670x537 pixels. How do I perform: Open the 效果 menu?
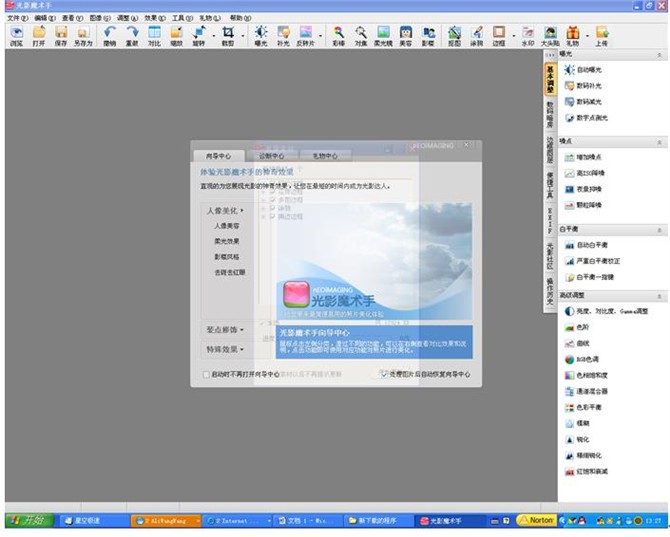coord(155,18)
